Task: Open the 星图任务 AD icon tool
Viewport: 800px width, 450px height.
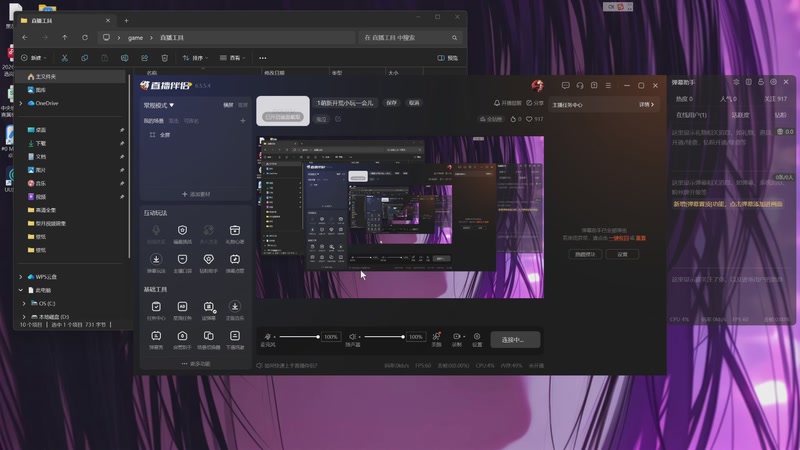Action: (x=182, y=310)
